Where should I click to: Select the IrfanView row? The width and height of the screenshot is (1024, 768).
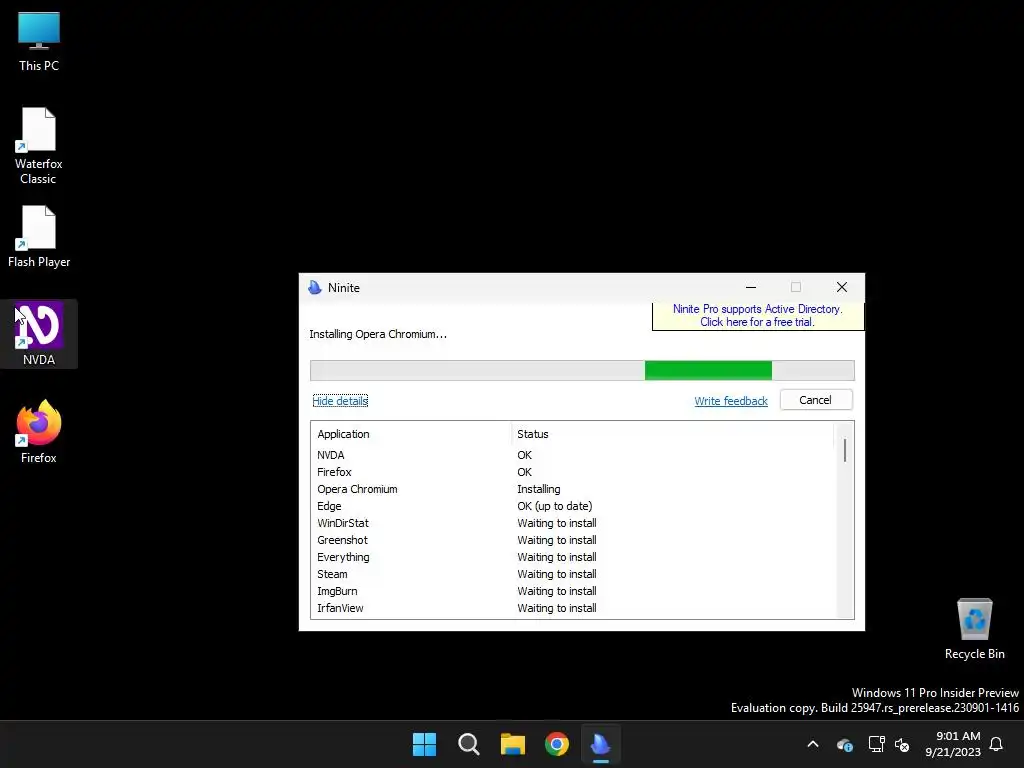[573, 607]
